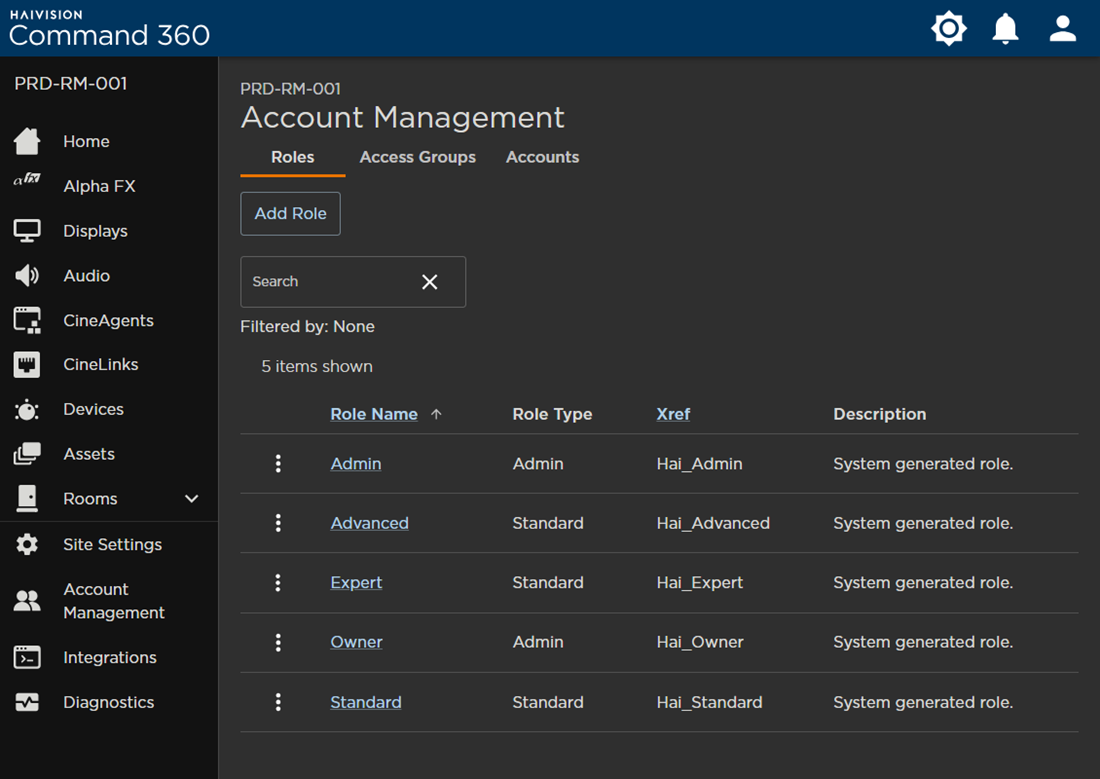
Task: Select the Hai_Expert xref cell
Action: pyautogui.click(x=699, y=582)
